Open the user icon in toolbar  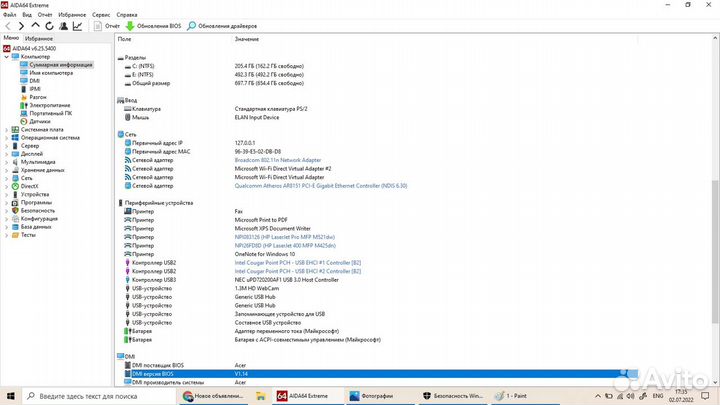click(x=63, y=26)
